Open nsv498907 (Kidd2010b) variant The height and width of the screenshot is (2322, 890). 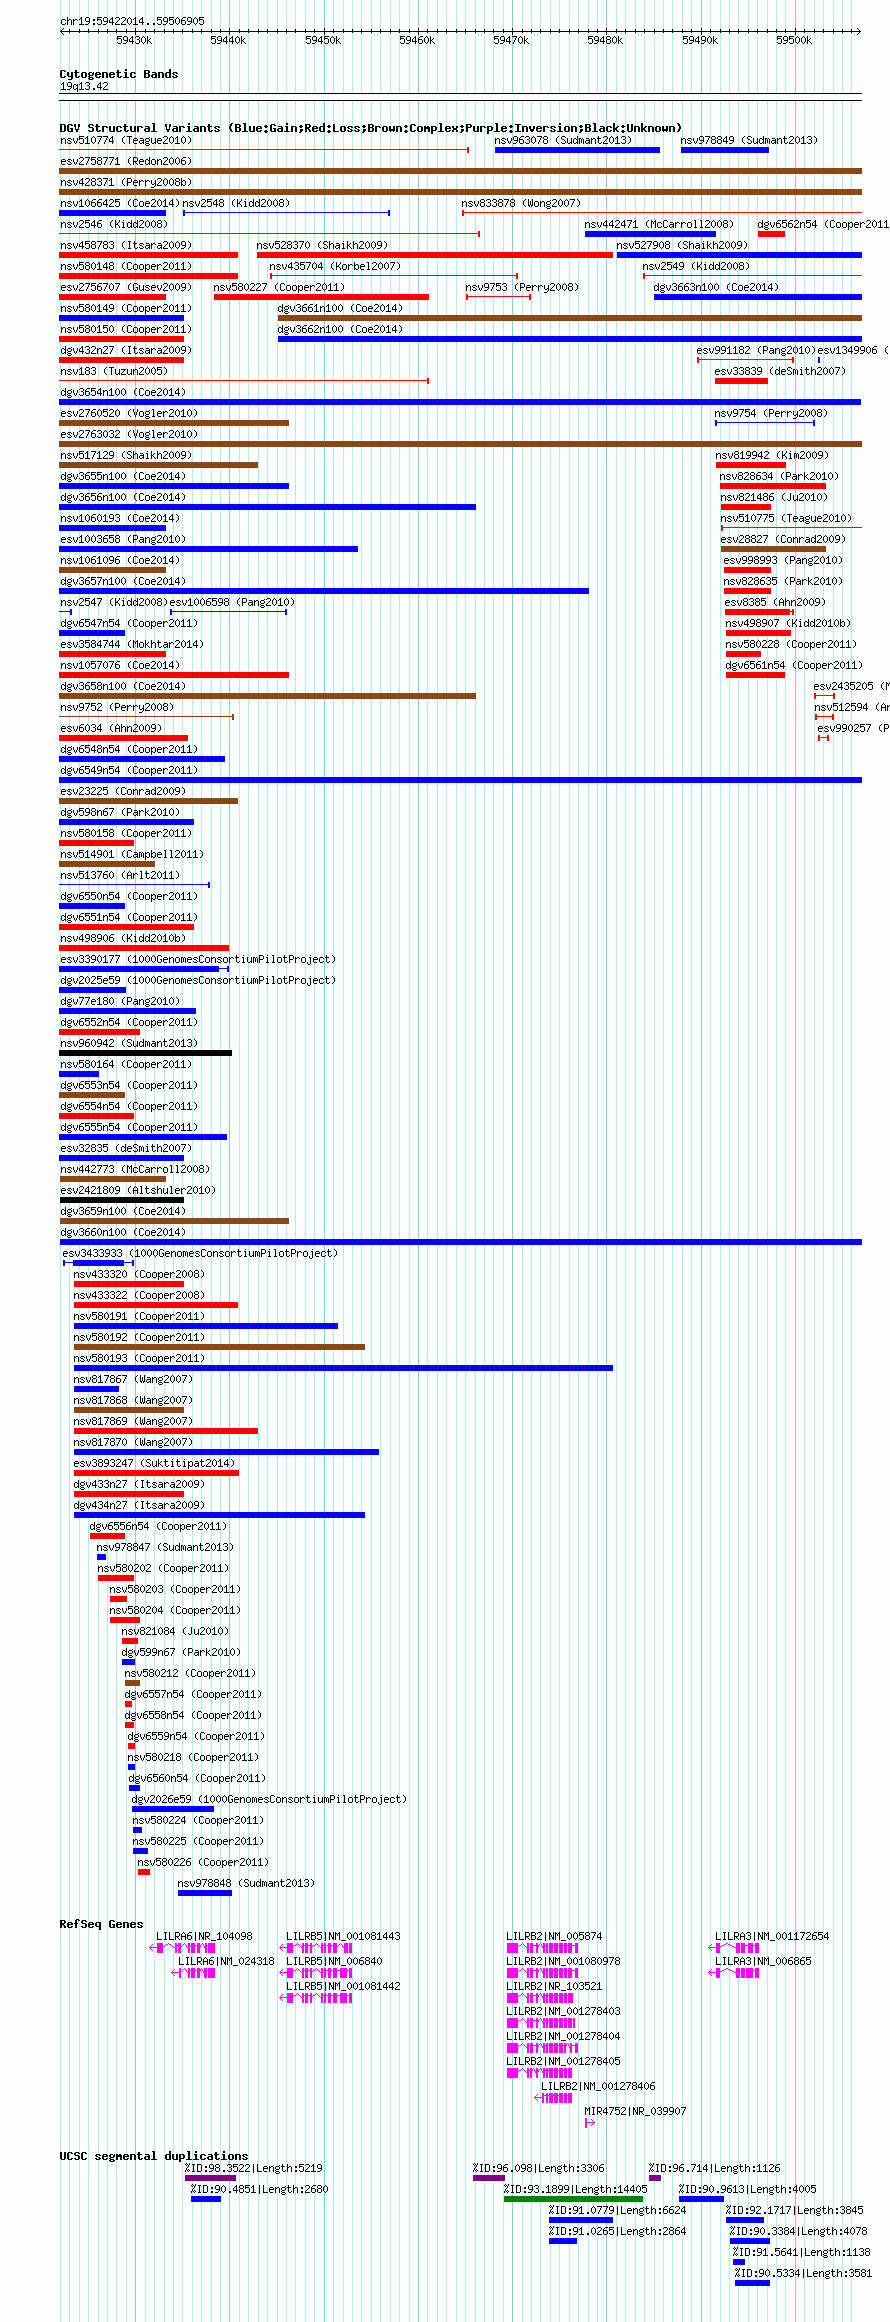tap(788, 623)
